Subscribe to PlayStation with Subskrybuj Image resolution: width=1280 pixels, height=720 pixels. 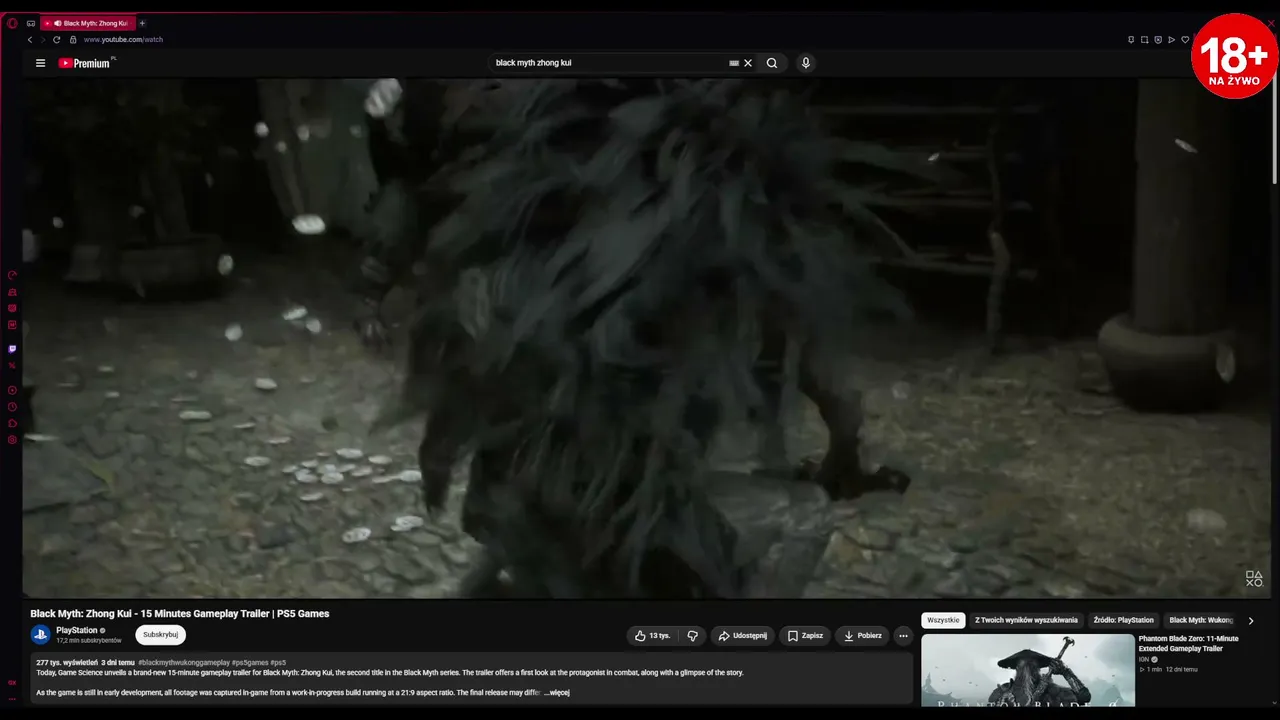[160, 635]
